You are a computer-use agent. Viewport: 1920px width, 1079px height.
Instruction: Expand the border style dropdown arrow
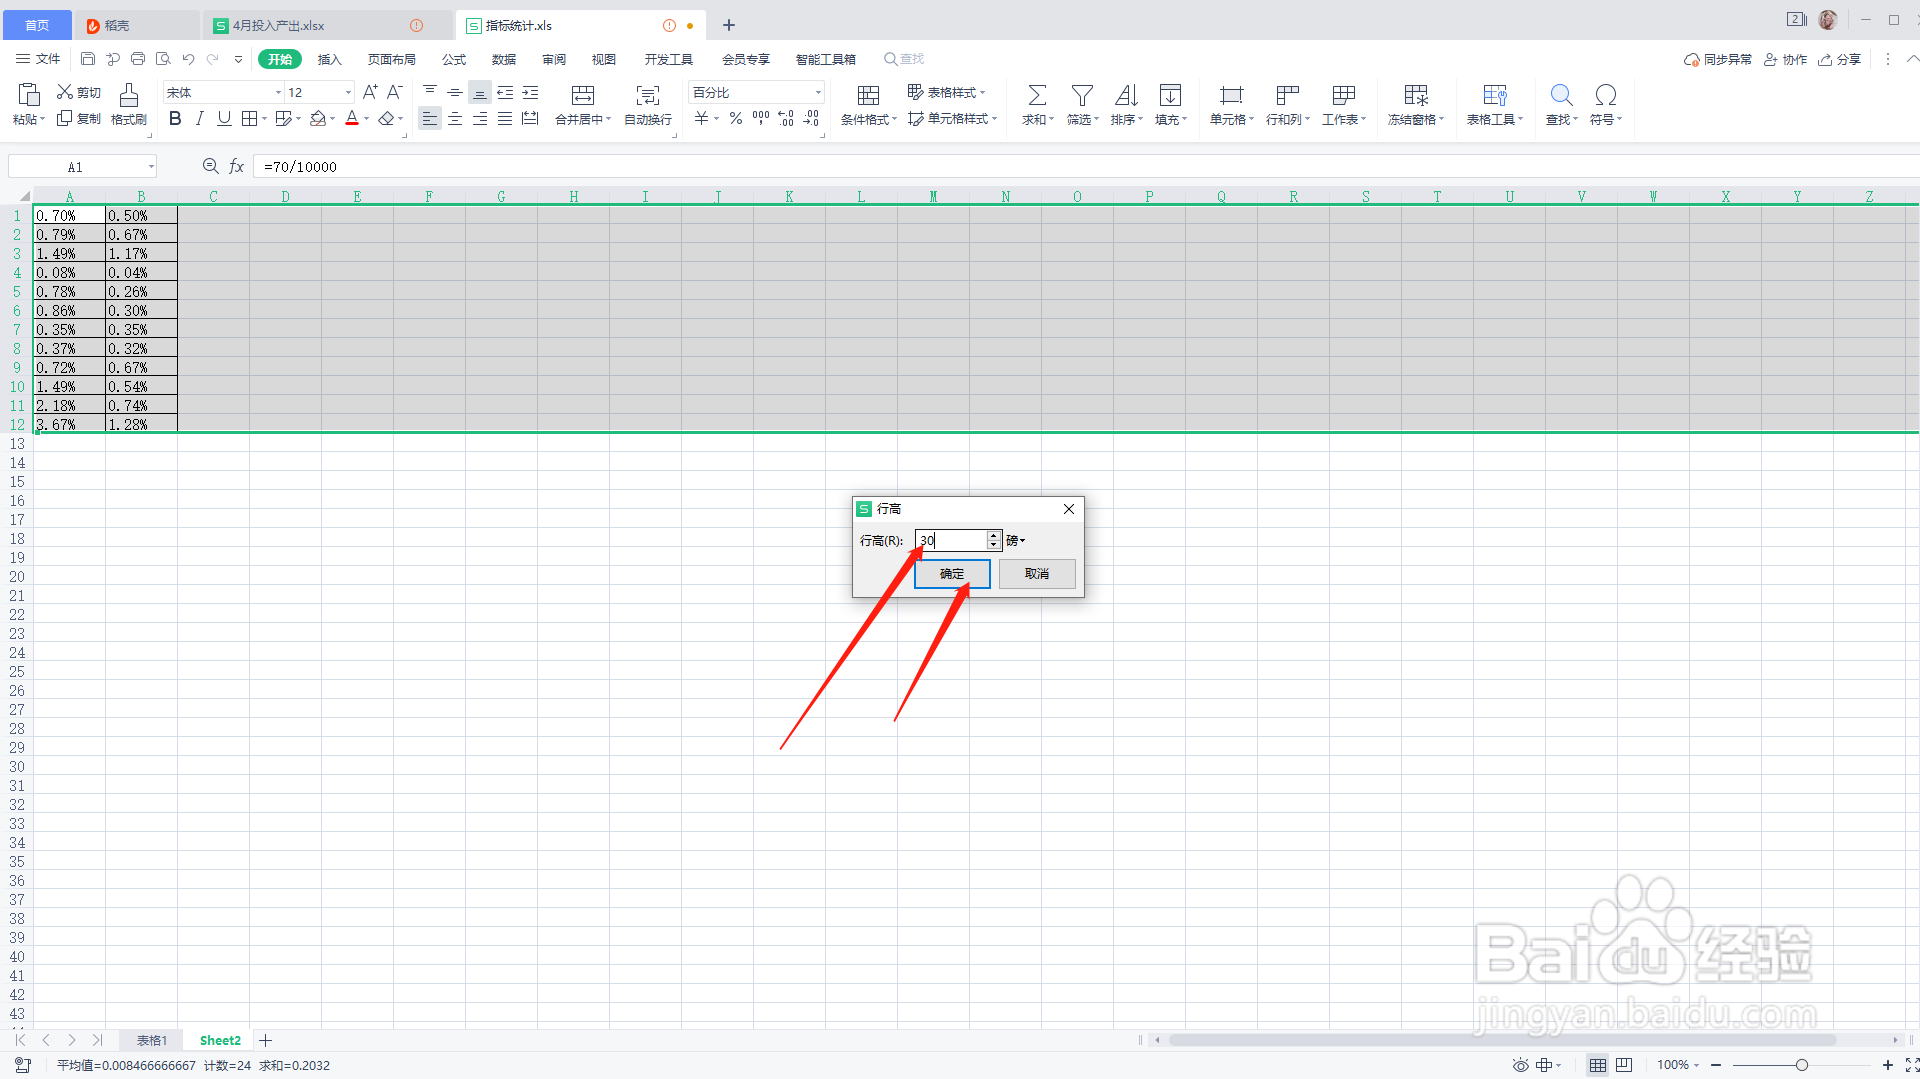click(x=264, y=119)
